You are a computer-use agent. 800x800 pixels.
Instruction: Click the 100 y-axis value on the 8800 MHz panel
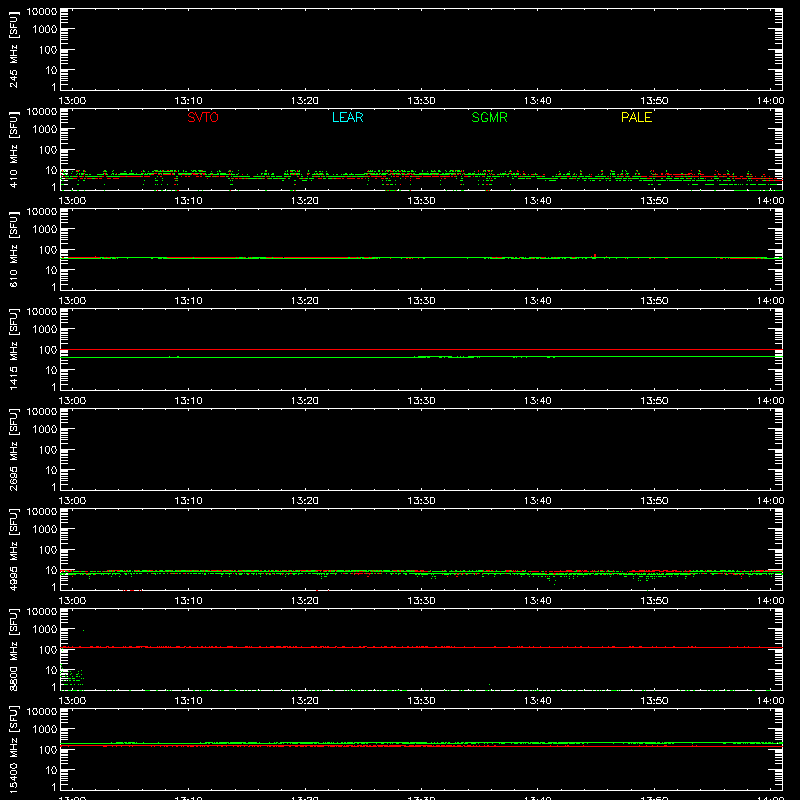[48, 650]
